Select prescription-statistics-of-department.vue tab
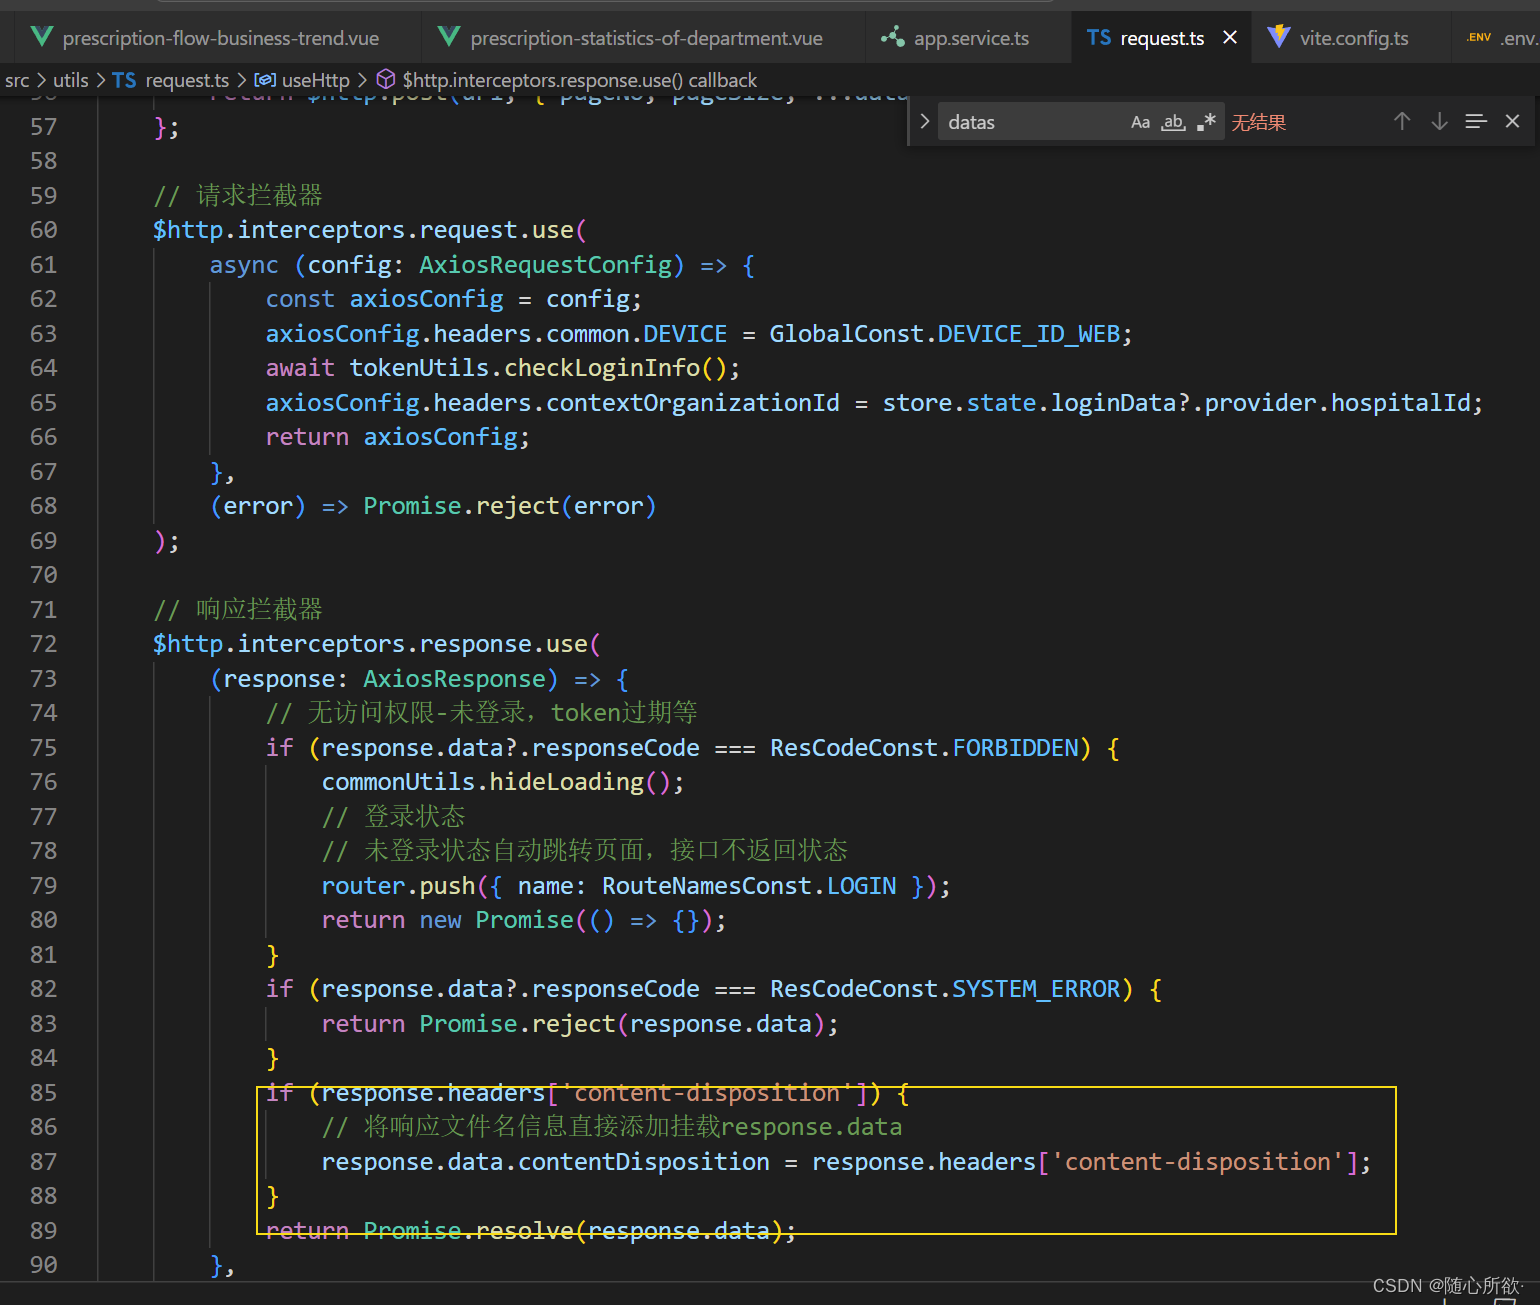1540x1305 pixels. point(632,38)
